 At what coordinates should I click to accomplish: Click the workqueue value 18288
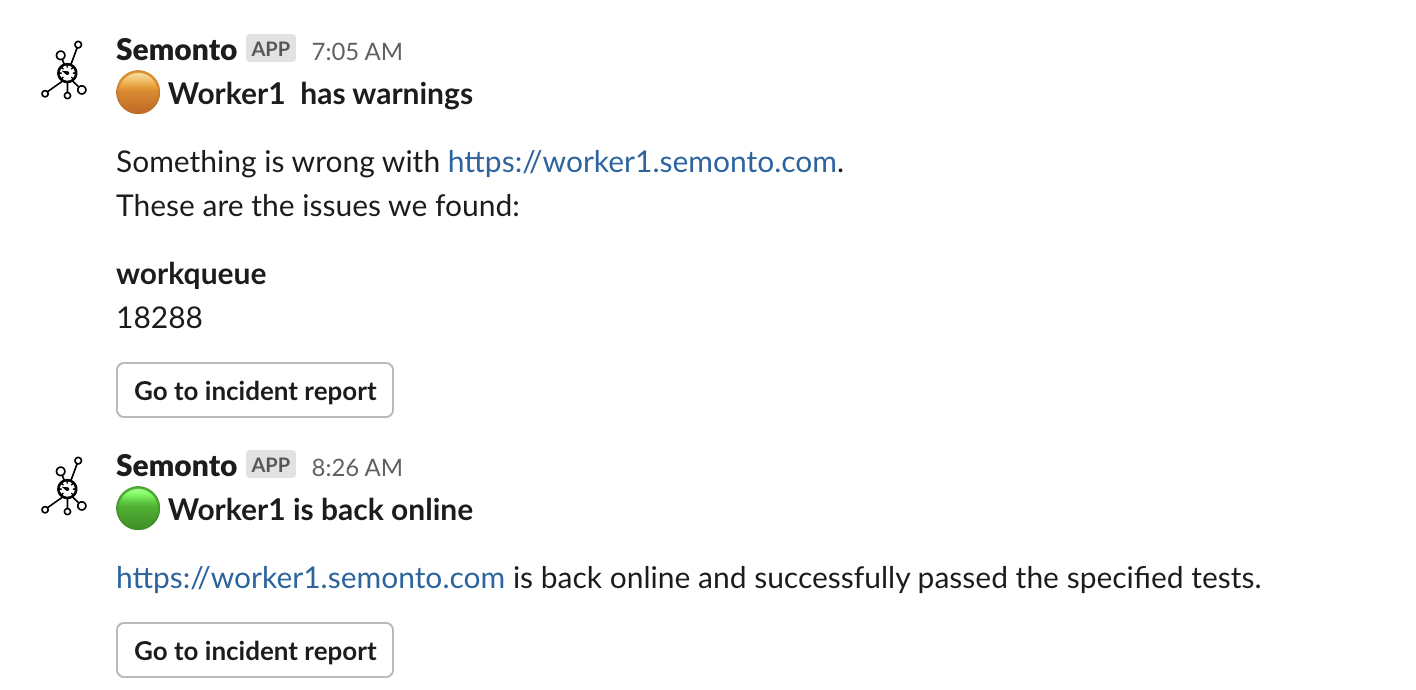[159, 318]
